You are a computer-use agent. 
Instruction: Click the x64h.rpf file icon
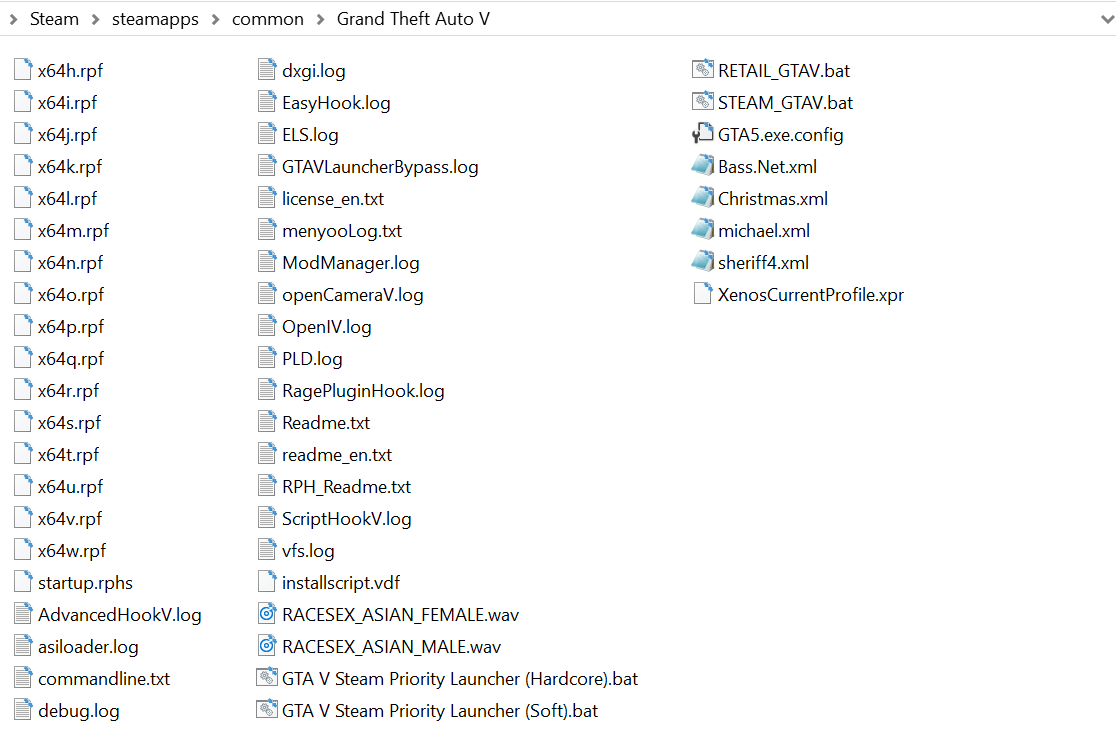23,70
